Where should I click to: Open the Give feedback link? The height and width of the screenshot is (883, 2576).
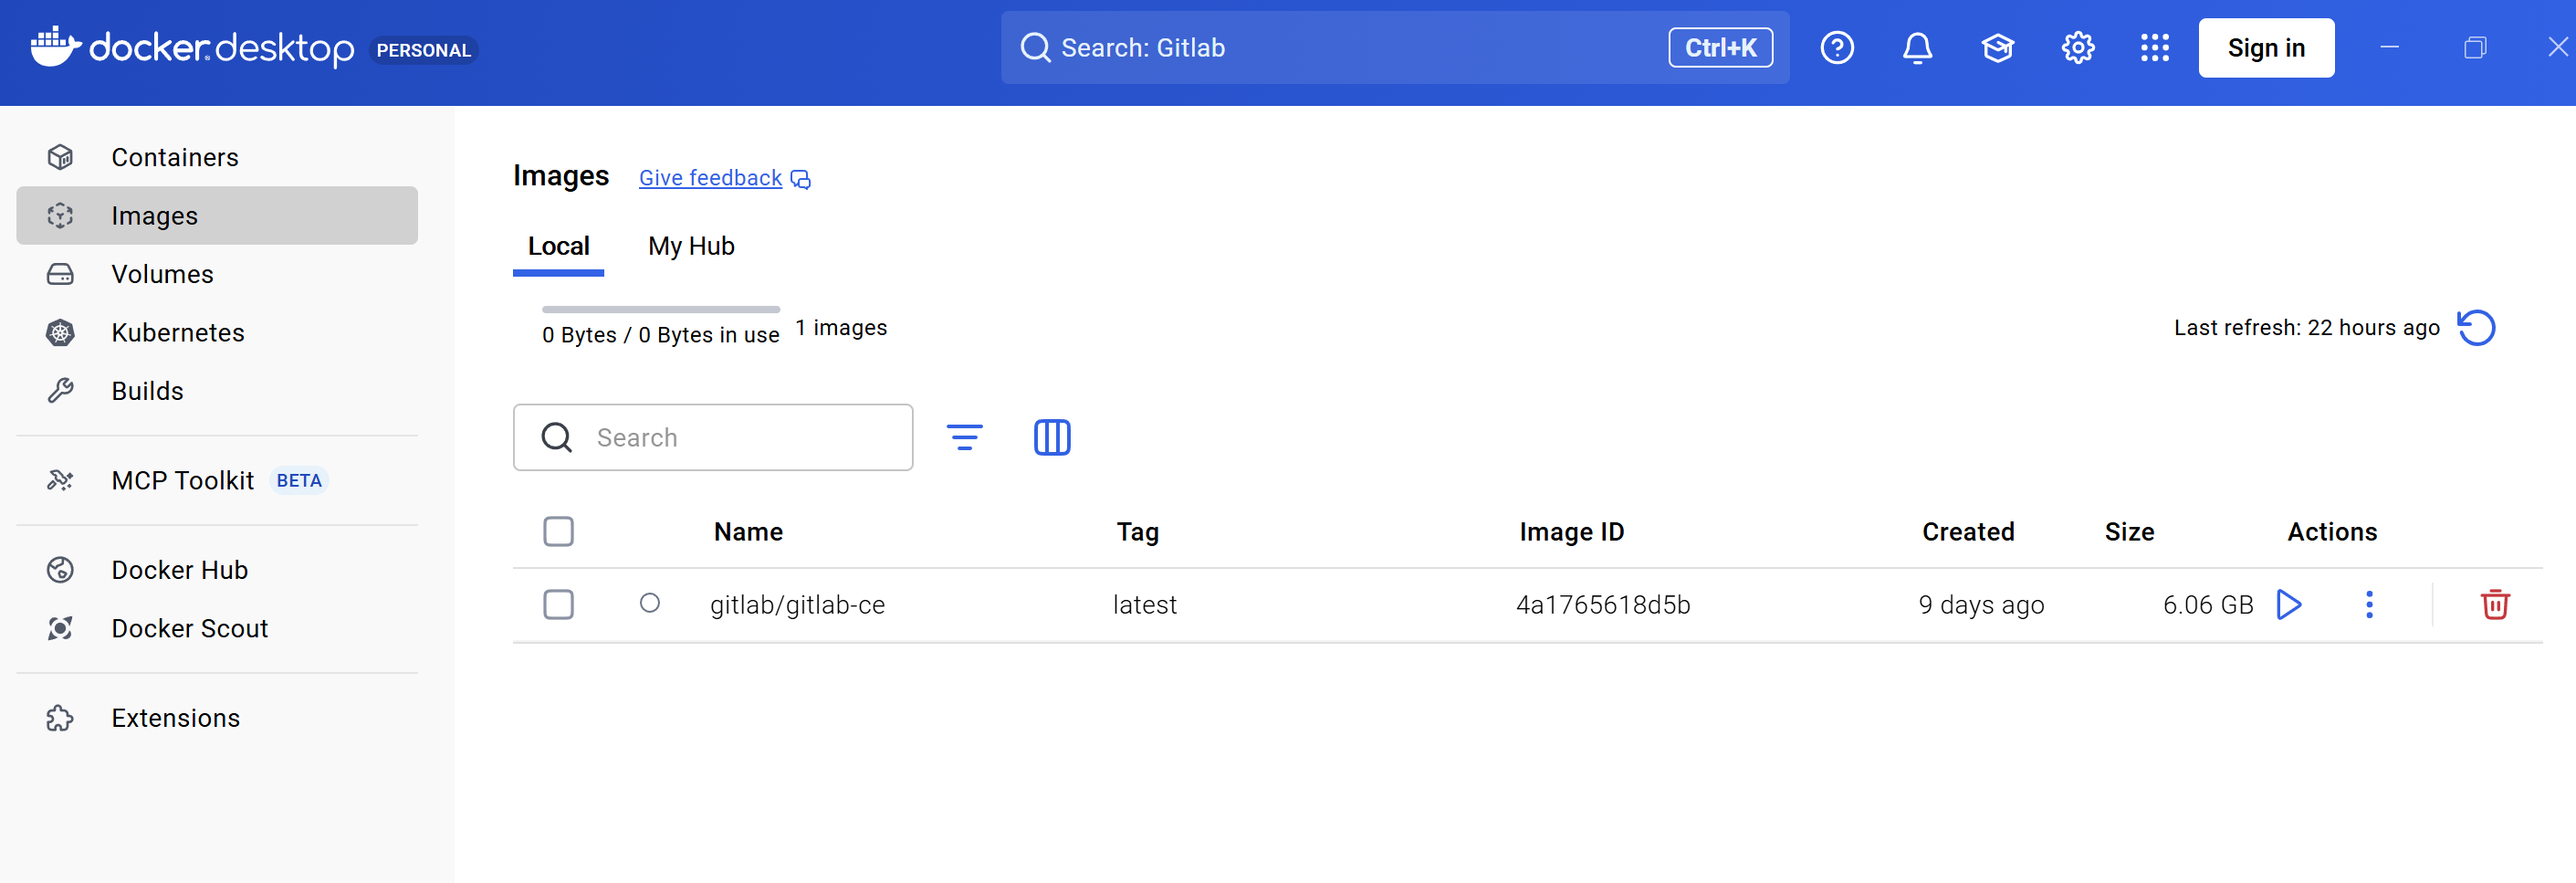pyautogui.click(x=710, y=178)
